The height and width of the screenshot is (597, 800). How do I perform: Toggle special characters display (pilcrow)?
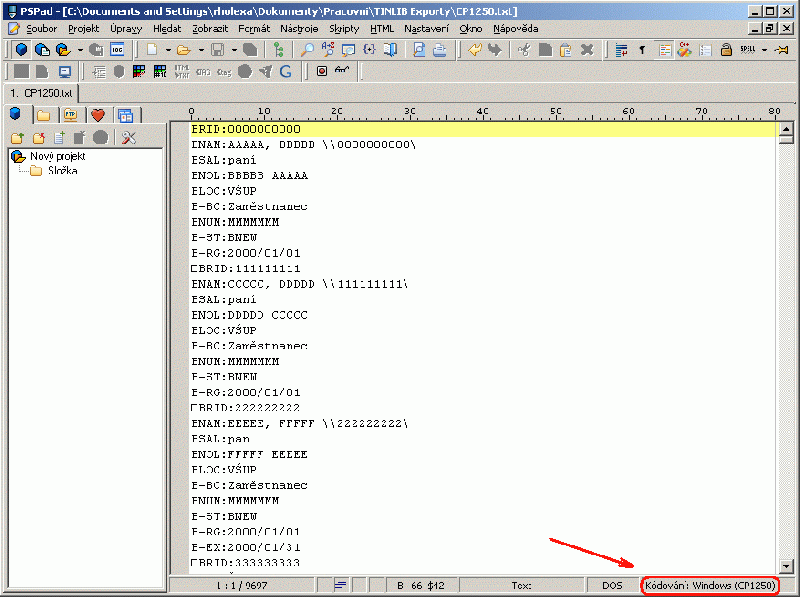click(642, 49)
